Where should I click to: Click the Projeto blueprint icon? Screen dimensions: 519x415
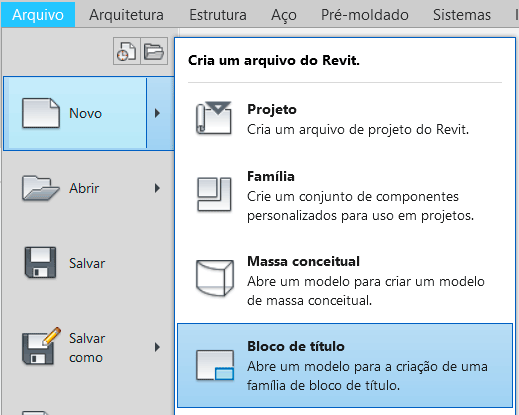(214, 118)
